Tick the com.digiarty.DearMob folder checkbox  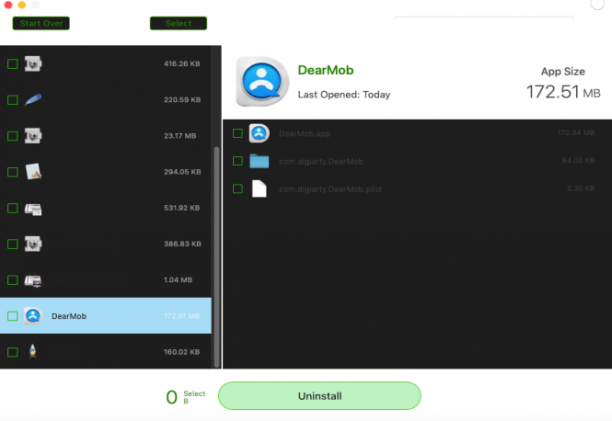click(238, 161)
